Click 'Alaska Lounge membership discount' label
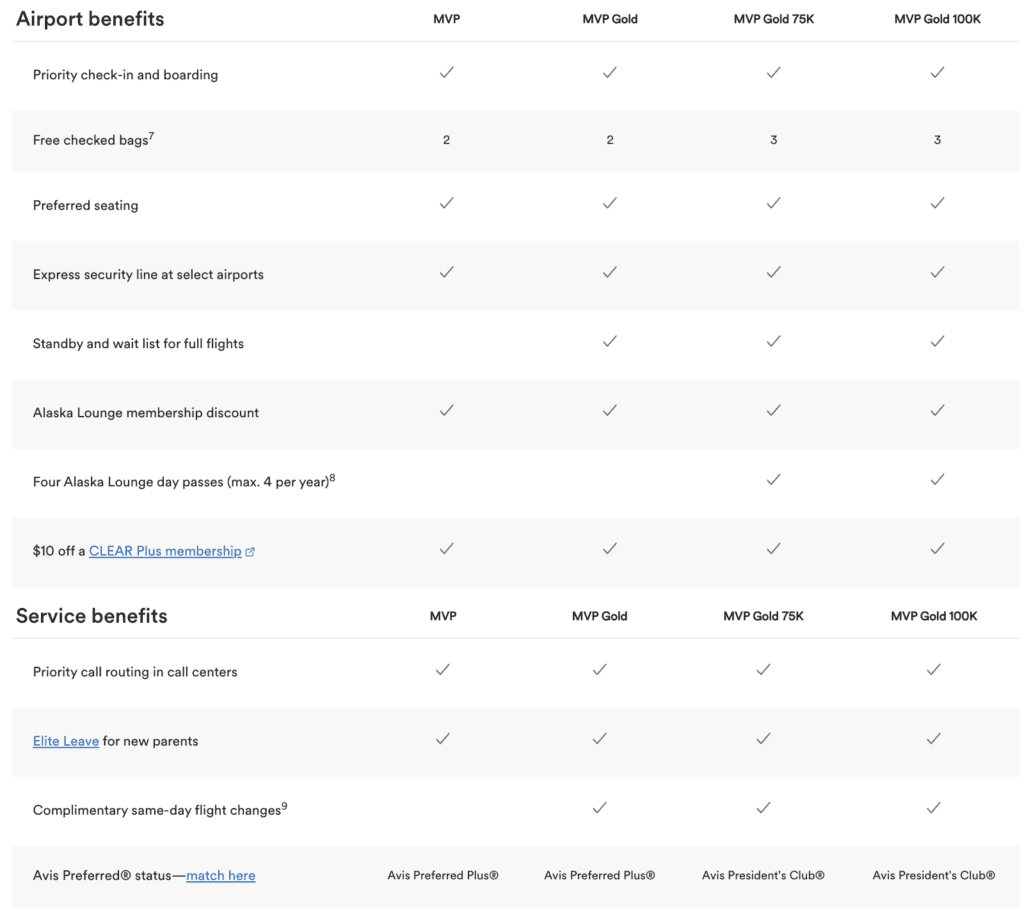 tap(146, 413)
